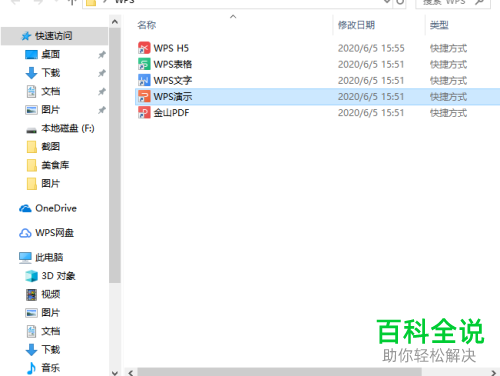Click the horizontal scrollbar right arrow
The height and width of the screenshot is (376, 500).
[494, 372]
